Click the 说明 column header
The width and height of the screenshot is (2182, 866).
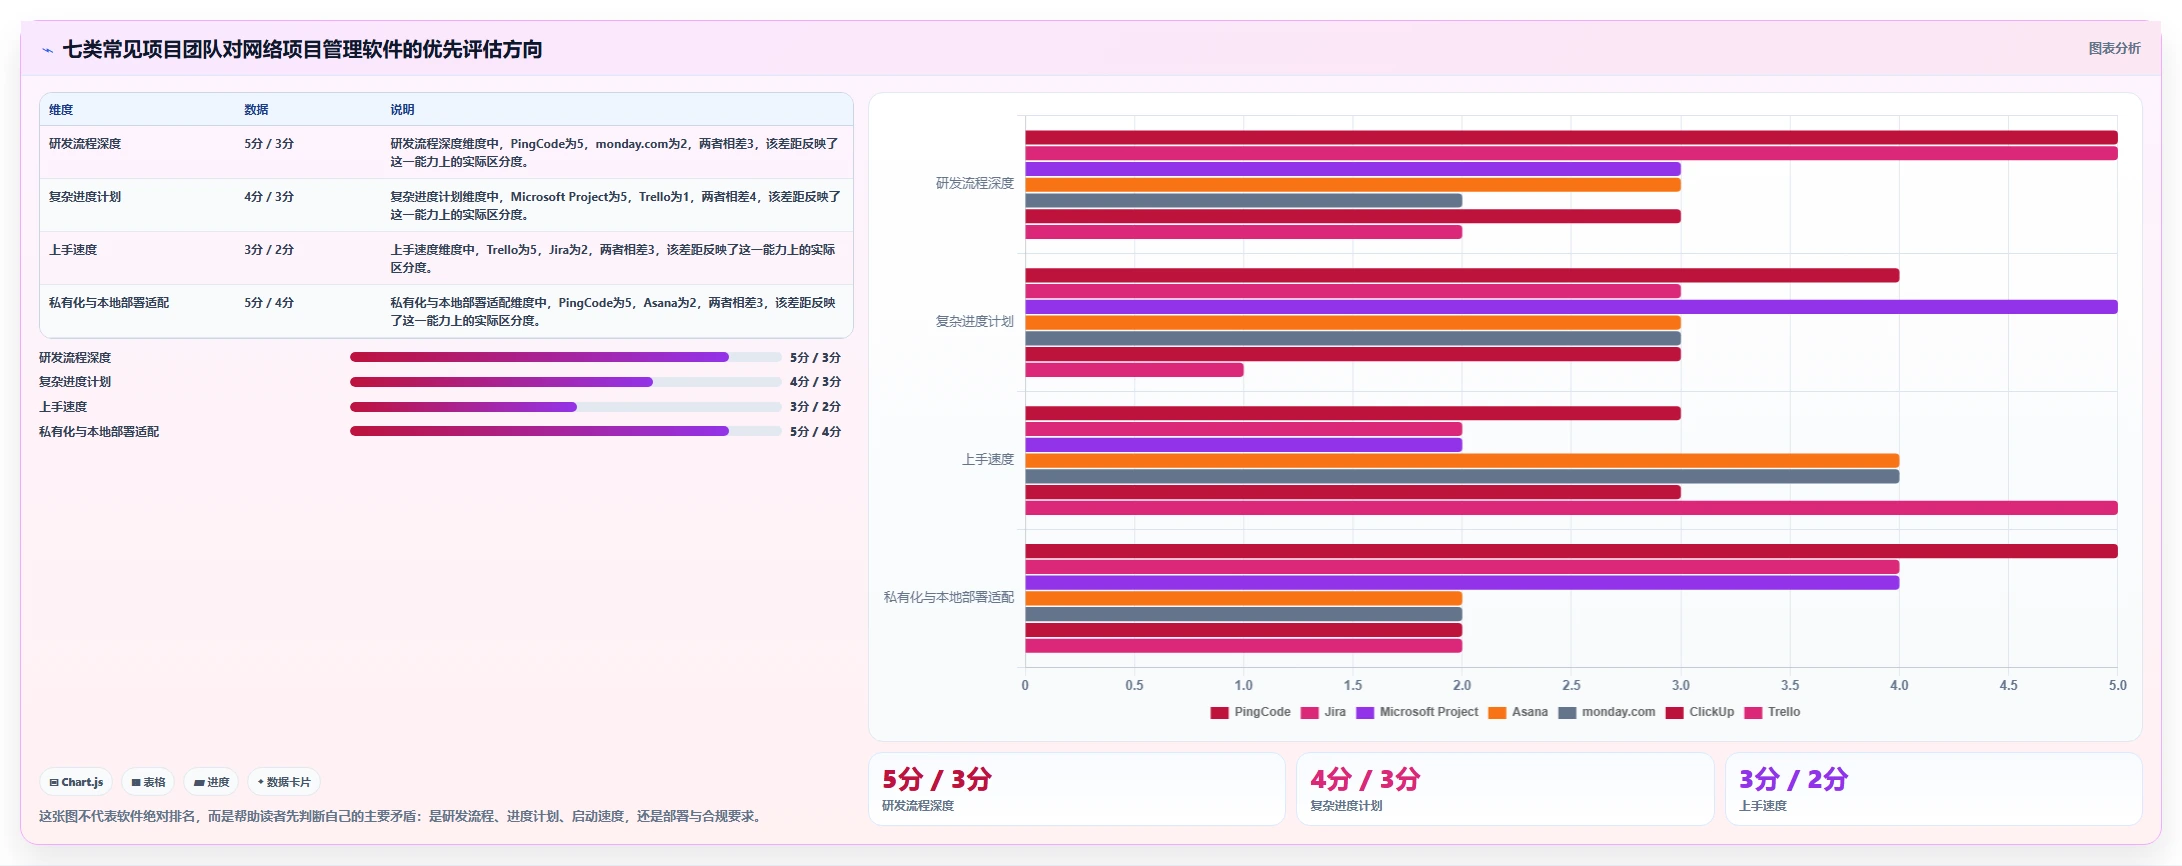pyautogui.click(x=402, y=110)
